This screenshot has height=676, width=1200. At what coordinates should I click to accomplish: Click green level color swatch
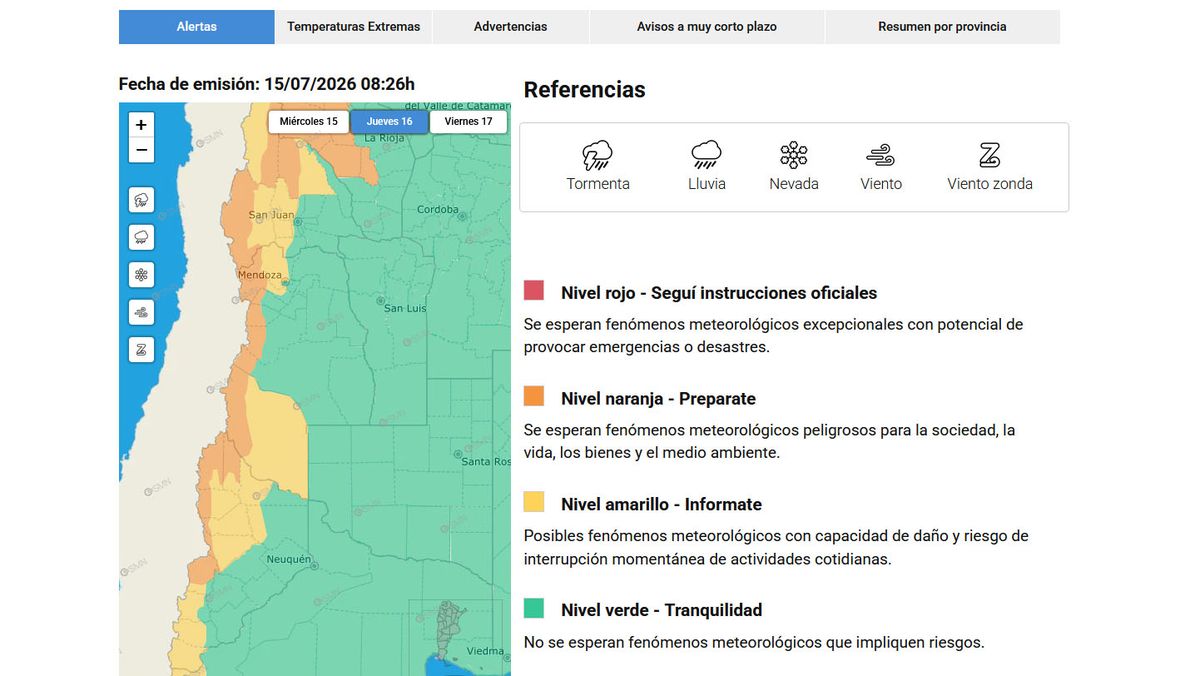tap(534, 608)
